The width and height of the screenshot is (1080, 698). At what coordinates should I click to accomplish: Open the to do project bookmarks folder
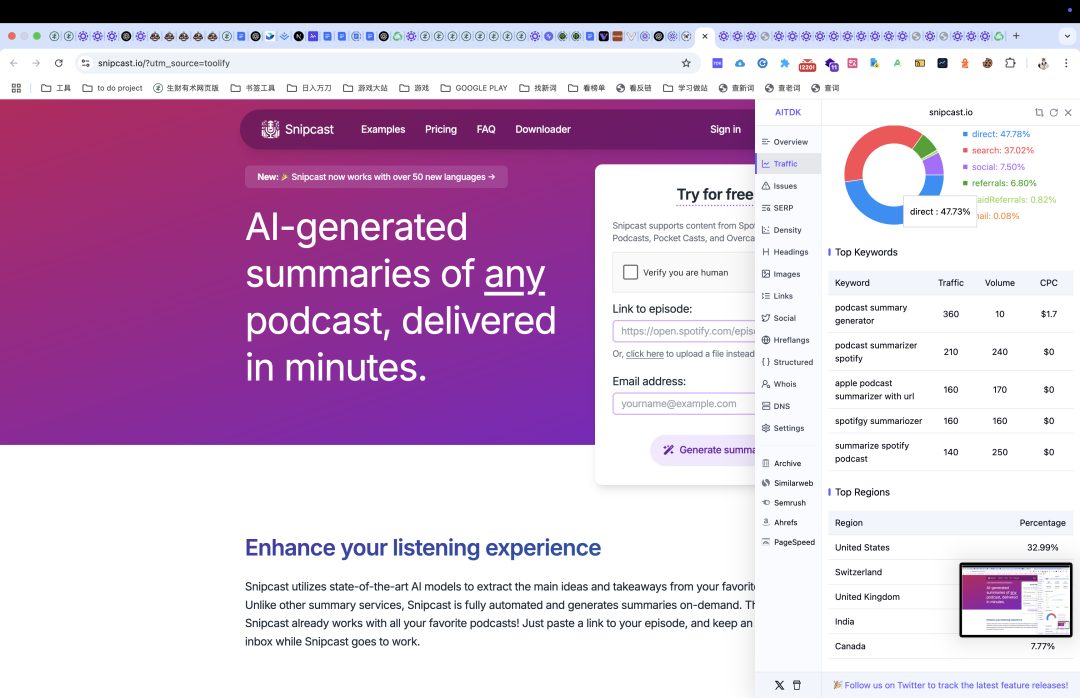(x=112, y=88)
